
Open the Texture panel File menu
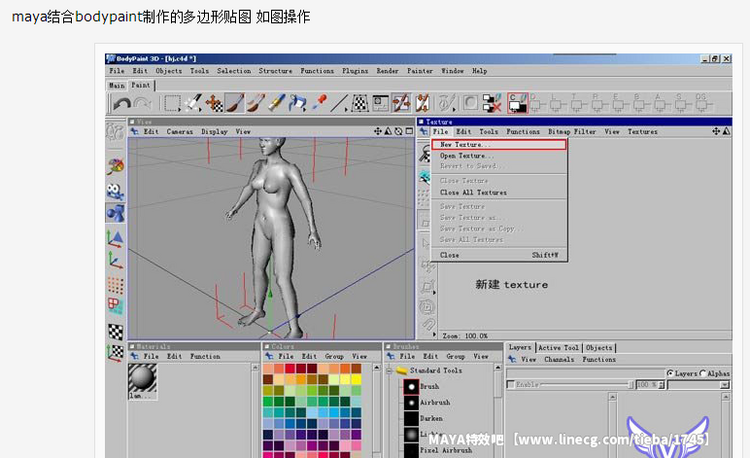(441, 131)
